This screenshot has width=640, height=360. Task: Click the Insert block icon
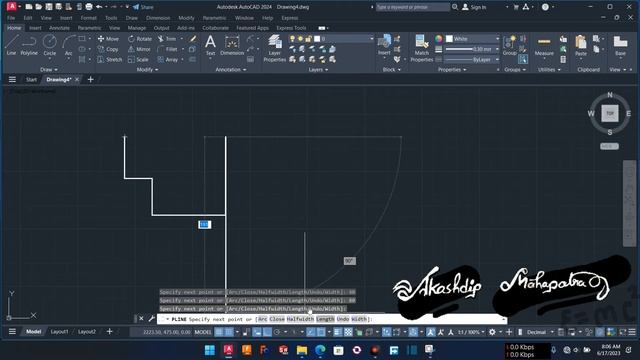point(384,44)
